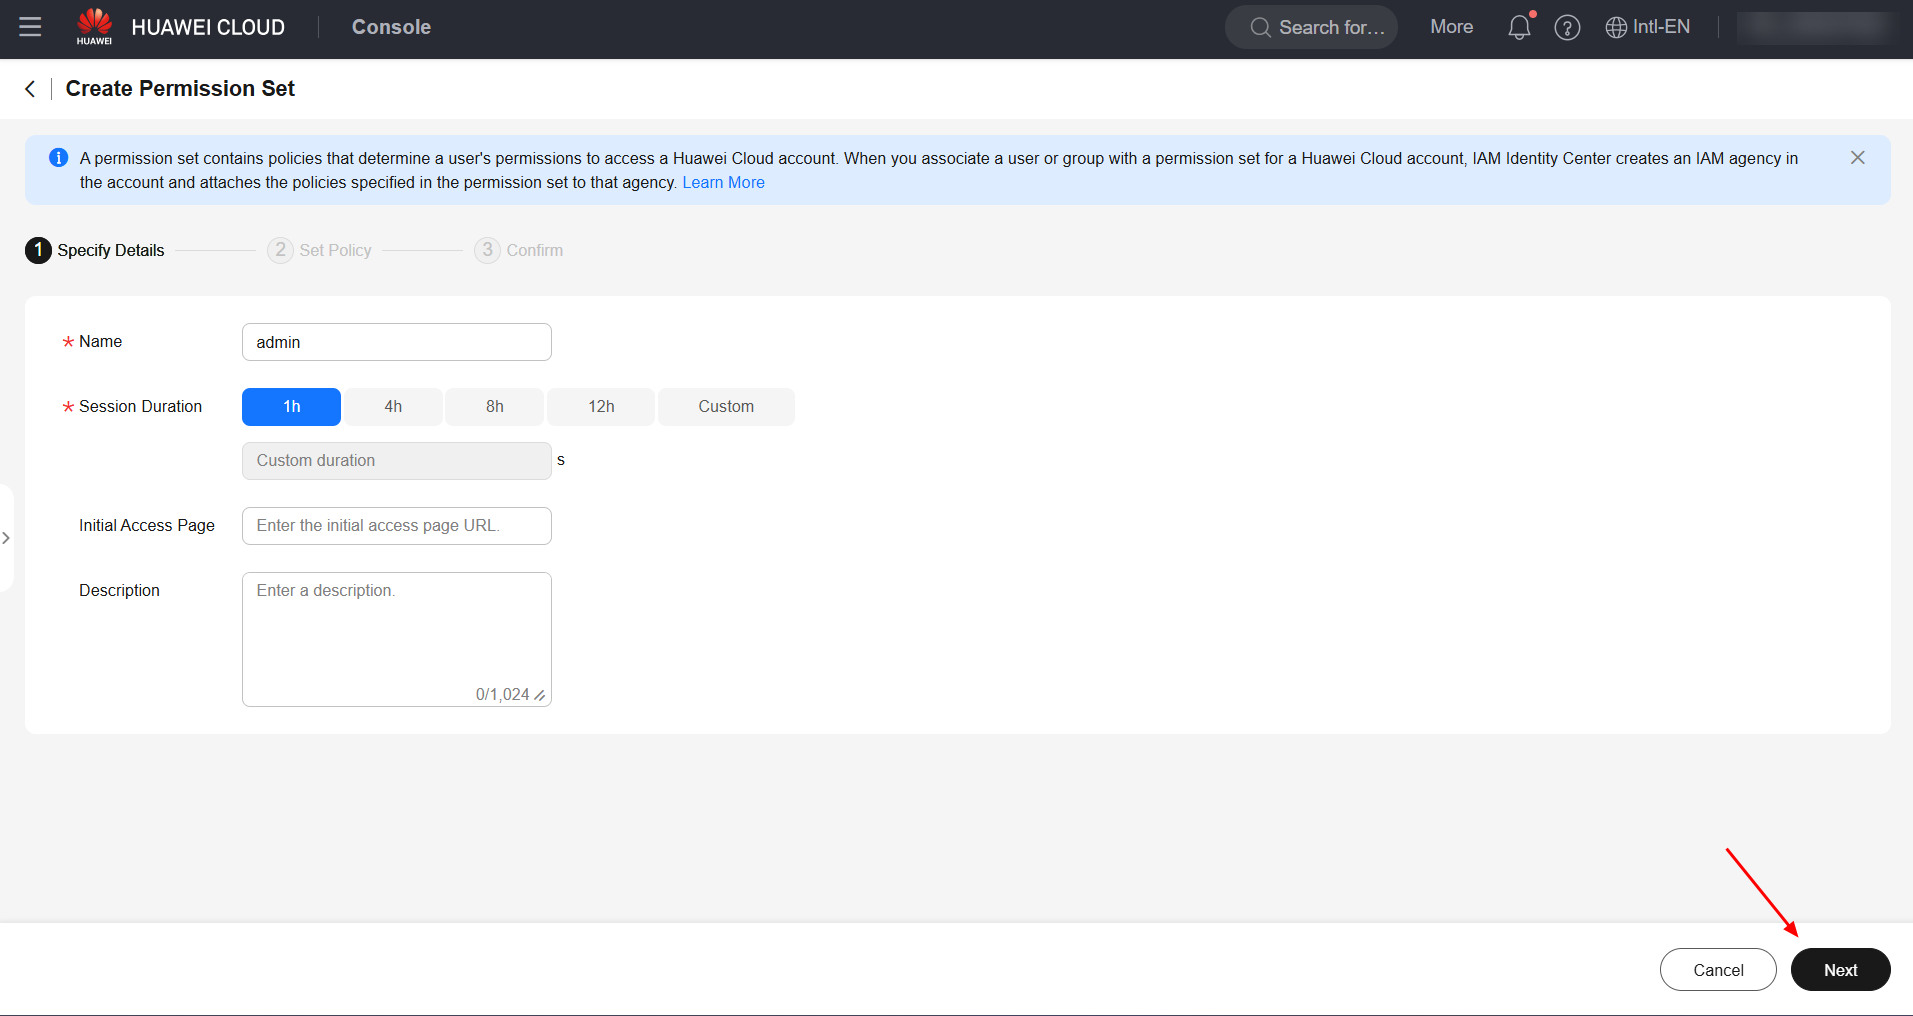
Task: Expand the More menu in header
Action: 1451,27
